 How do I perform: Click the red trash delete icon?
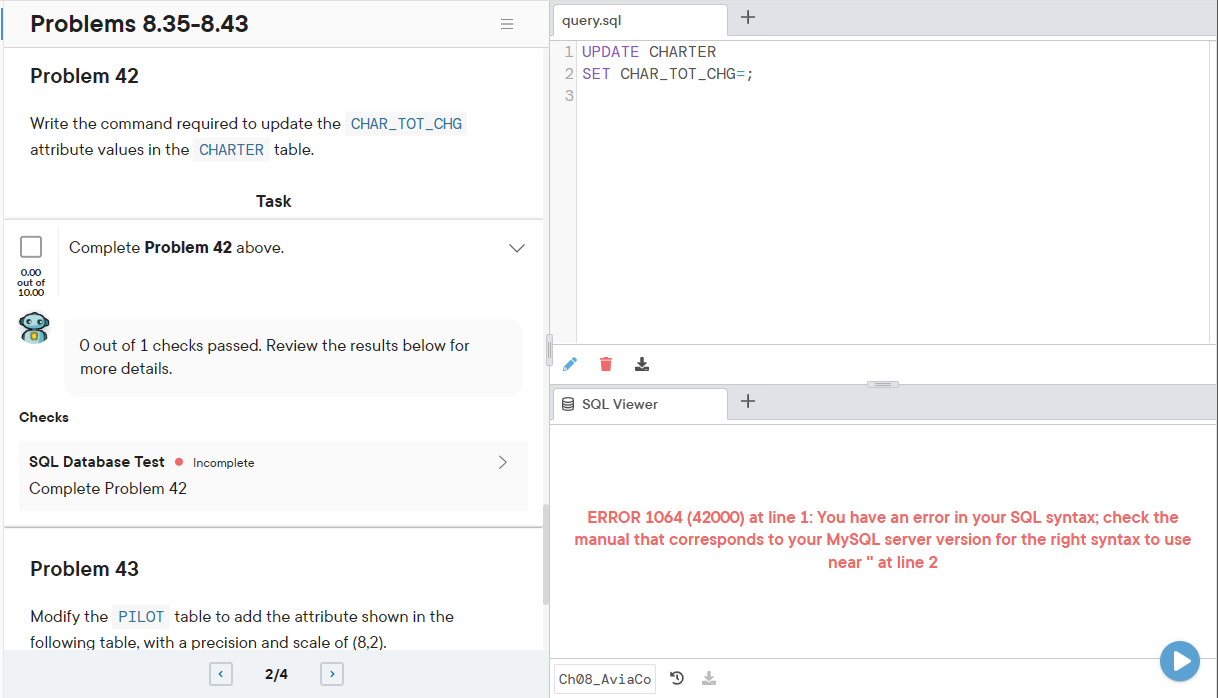pos(606,364)
